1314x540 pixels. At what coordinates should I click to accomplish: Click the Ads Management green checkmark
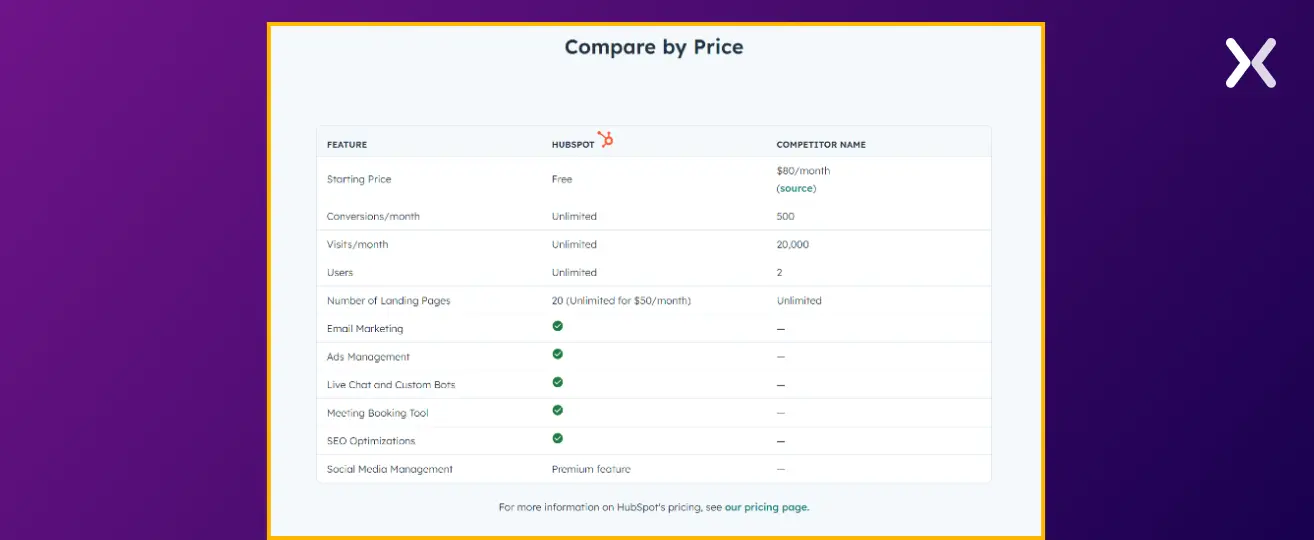point(558,354)
